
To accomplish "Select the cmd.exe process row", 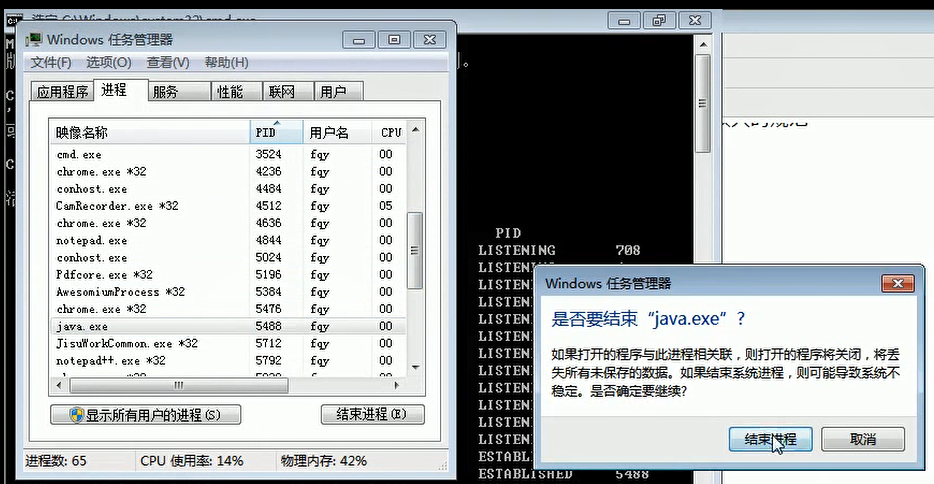I will pyautogui.click(x=228, y=154).
